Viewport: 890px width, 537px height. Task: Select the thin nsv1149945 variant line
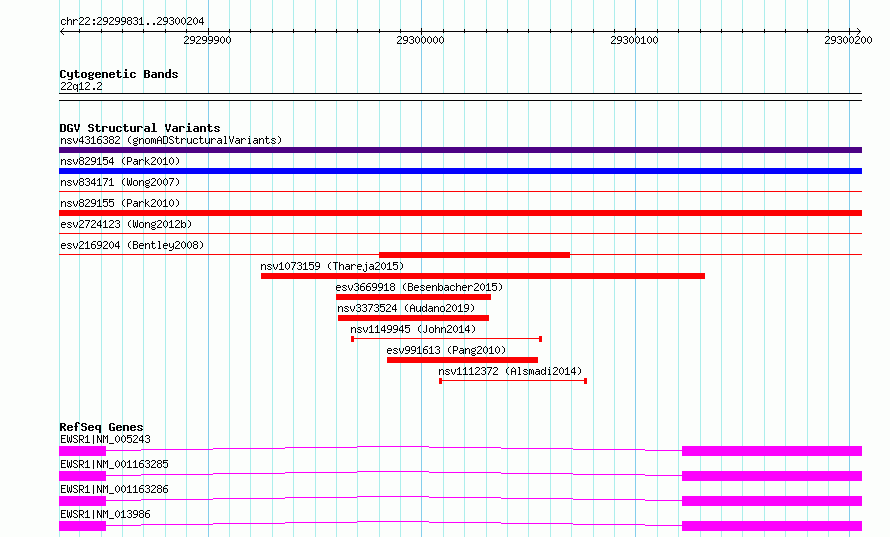(x=447, y=339)
